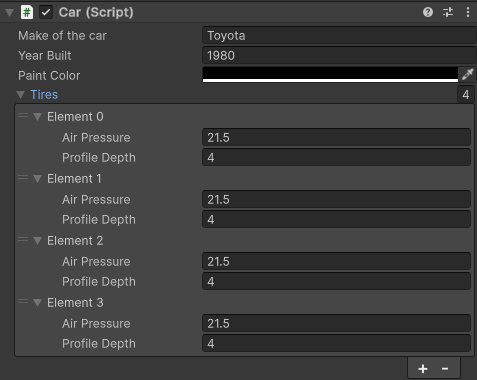Click the Year Built label
This screenshot has width=477, height=380.
click(x=45, y=56)
